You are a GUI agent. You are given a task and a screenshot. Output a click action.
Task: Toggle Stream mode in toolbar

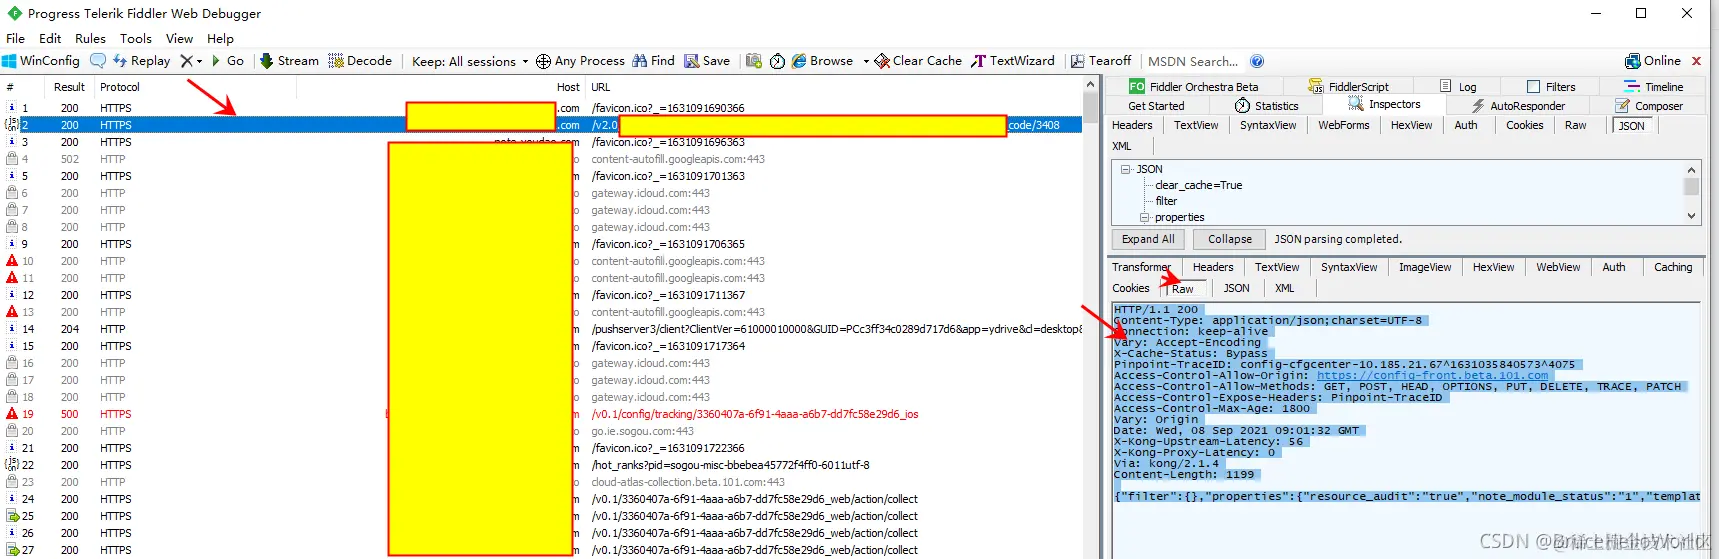[x=289, y=61]
